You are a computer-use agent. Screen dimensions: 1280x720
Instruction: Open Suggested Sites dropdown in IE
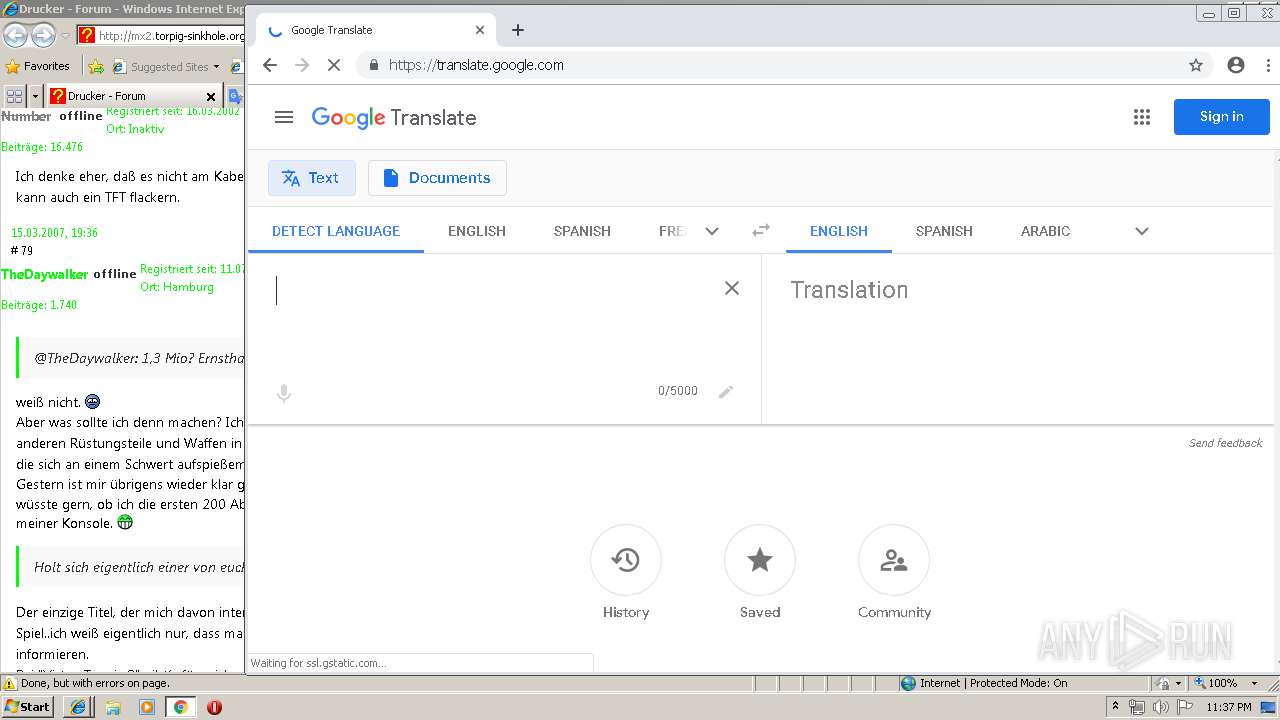(165, 67)
